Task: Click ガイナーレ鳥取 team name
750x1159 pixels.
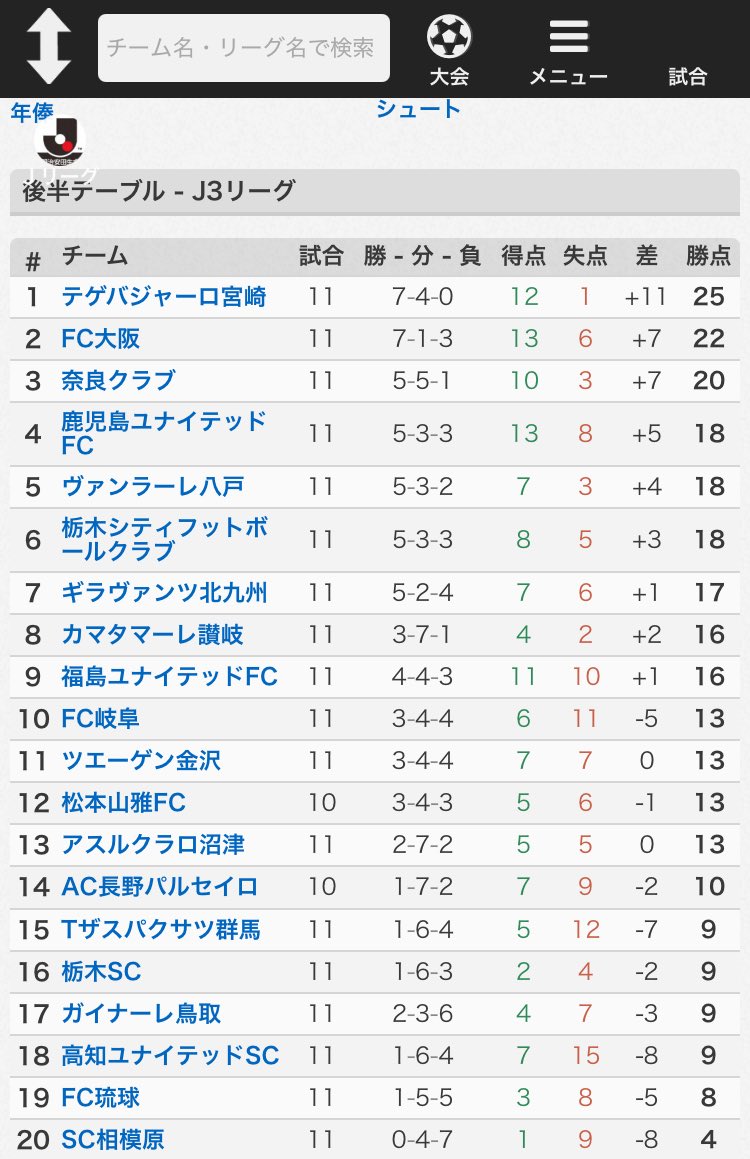Action: tap(141, 1013)
